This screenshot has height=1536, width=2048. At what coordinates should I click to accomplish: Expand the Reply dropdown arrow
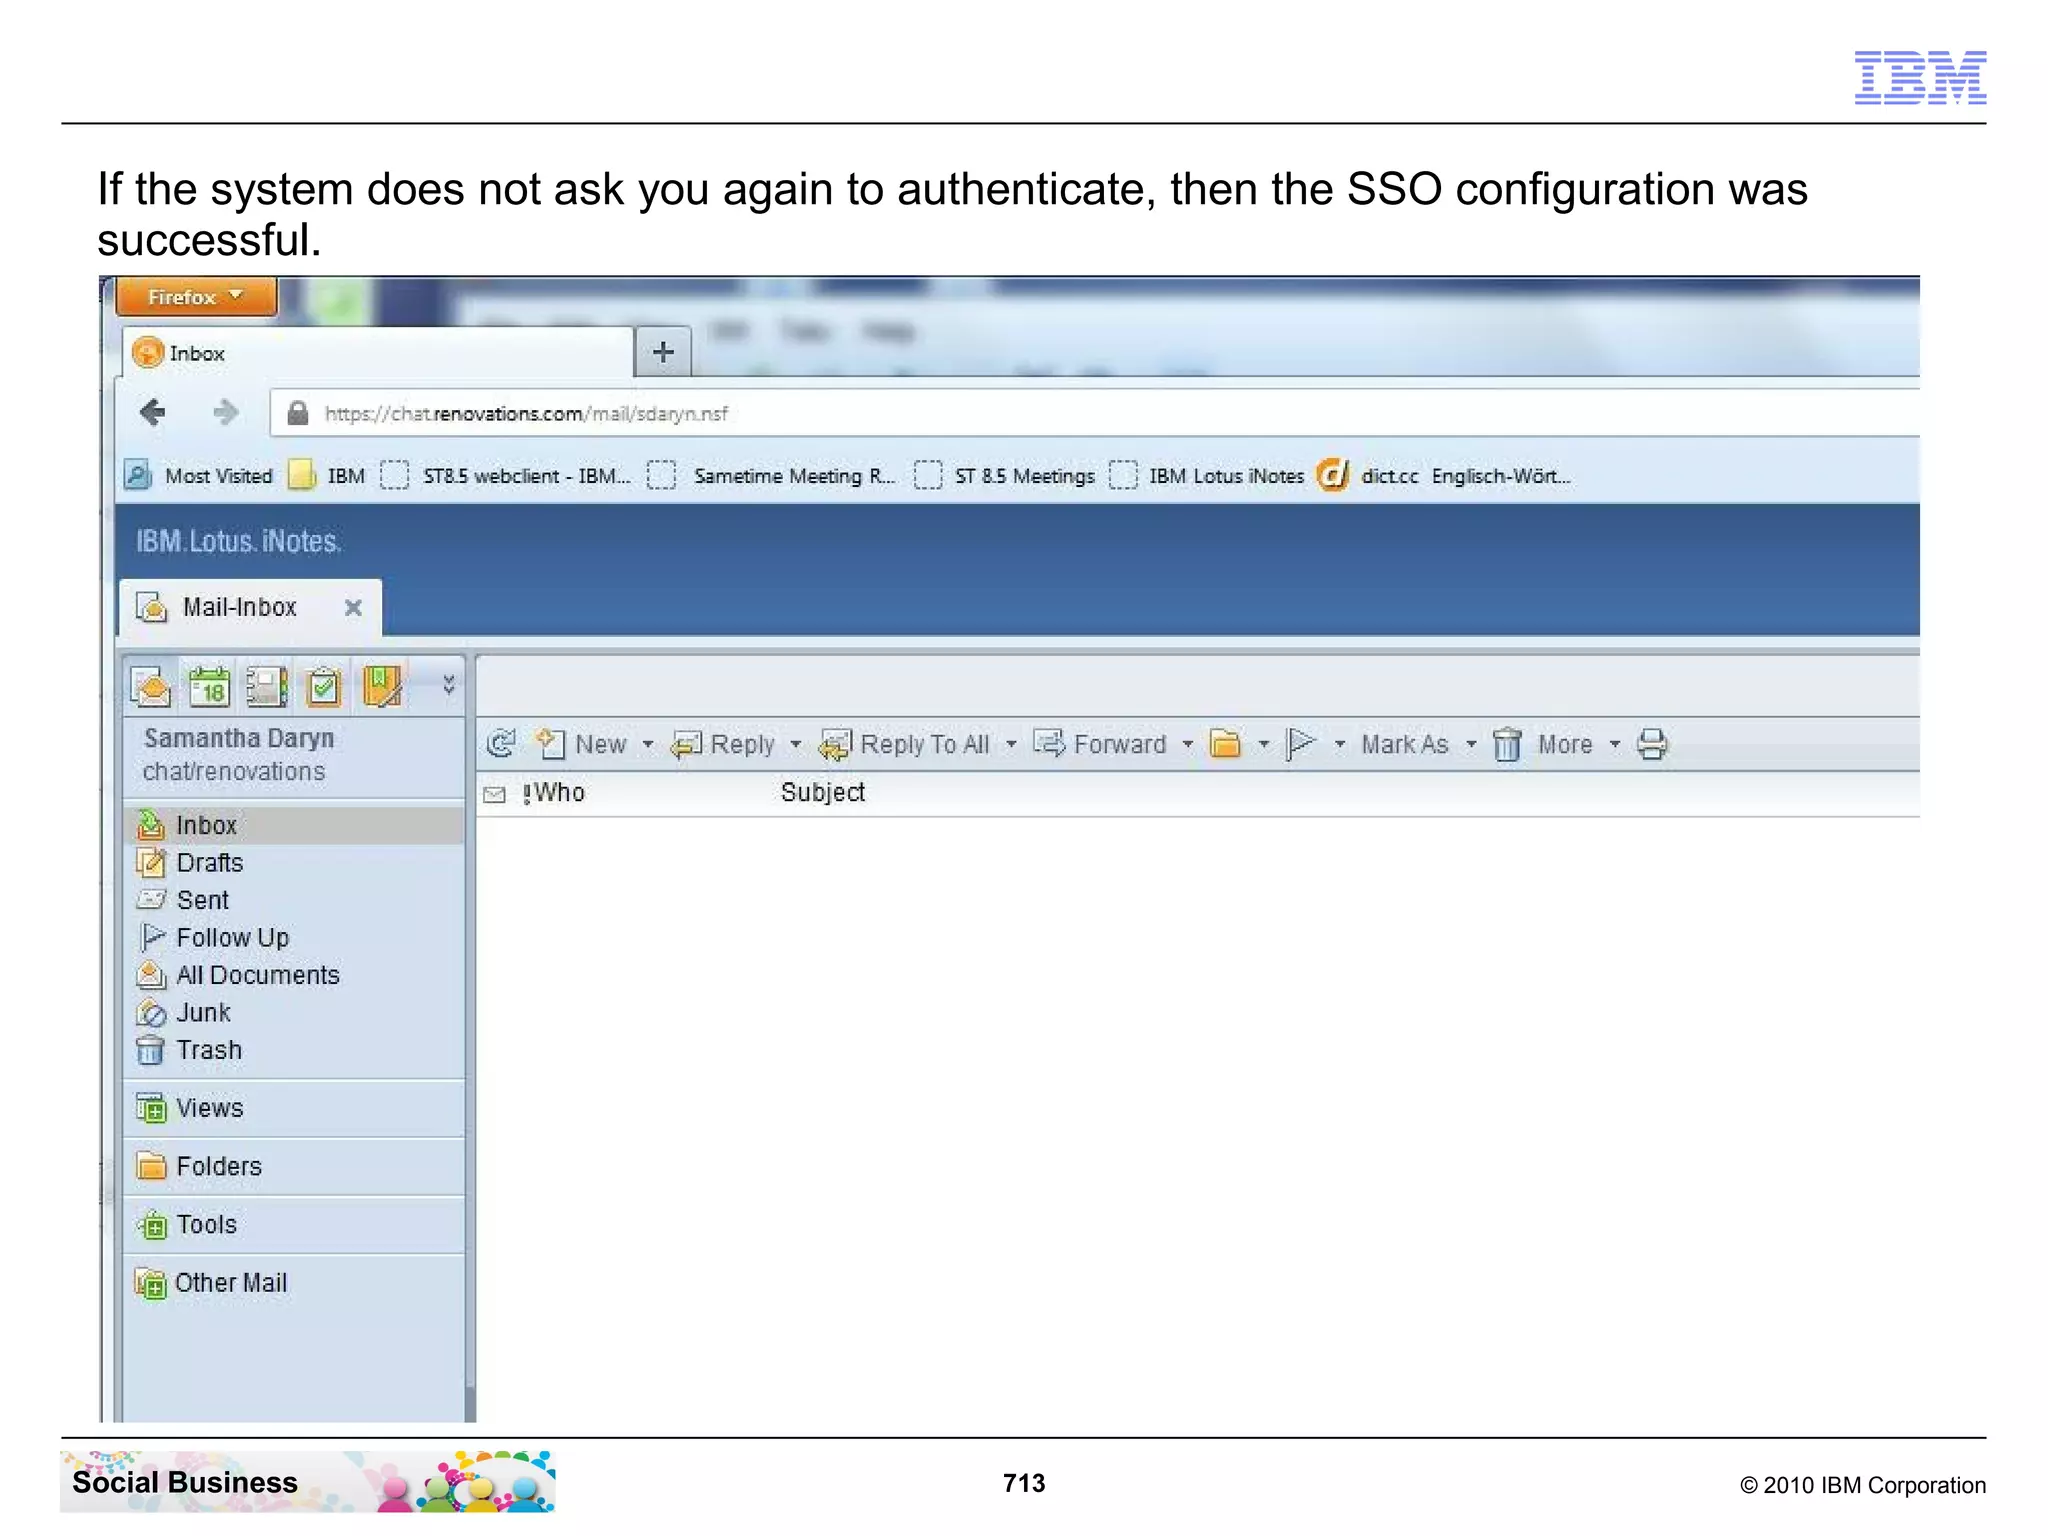(x=796, y=745)
